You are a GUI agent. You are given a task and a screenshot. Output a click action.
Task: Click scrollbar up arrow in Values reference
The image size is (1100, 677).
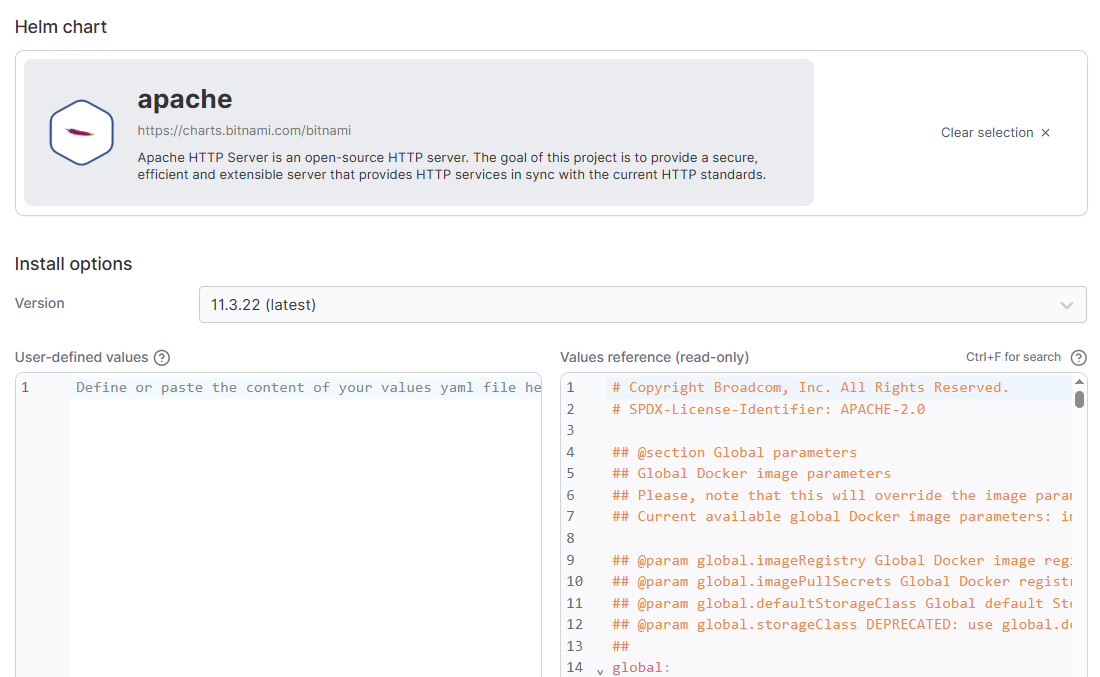pyautogui.click(x=1079, y=382)
